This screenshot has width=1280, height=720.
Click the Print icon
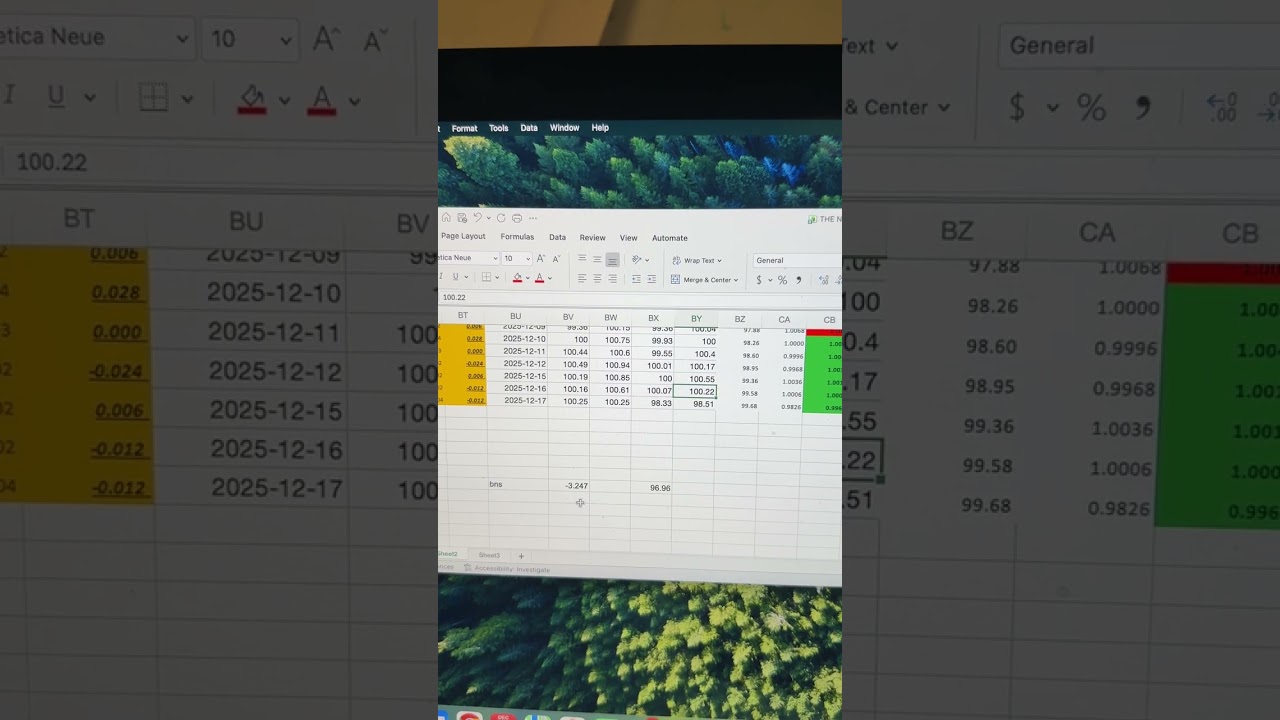[517, 218]
